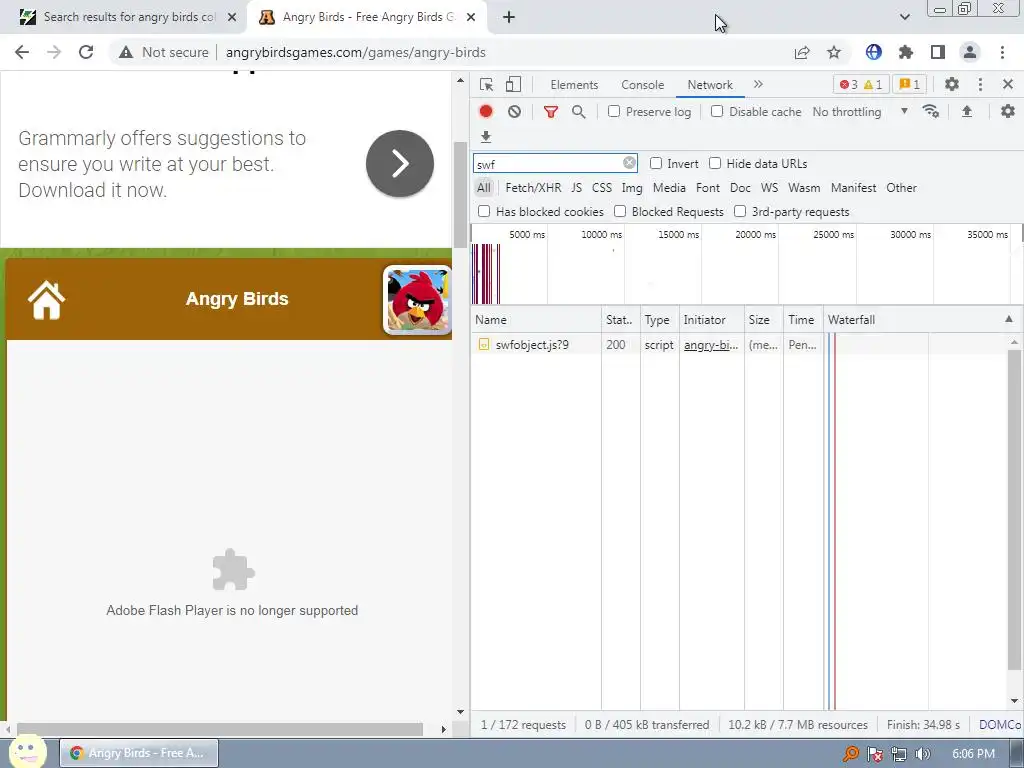Image resolution: width=1024 pixels, height=768 pixels.
Task: Clear the swf filter text
Action: tap(629, 163)
